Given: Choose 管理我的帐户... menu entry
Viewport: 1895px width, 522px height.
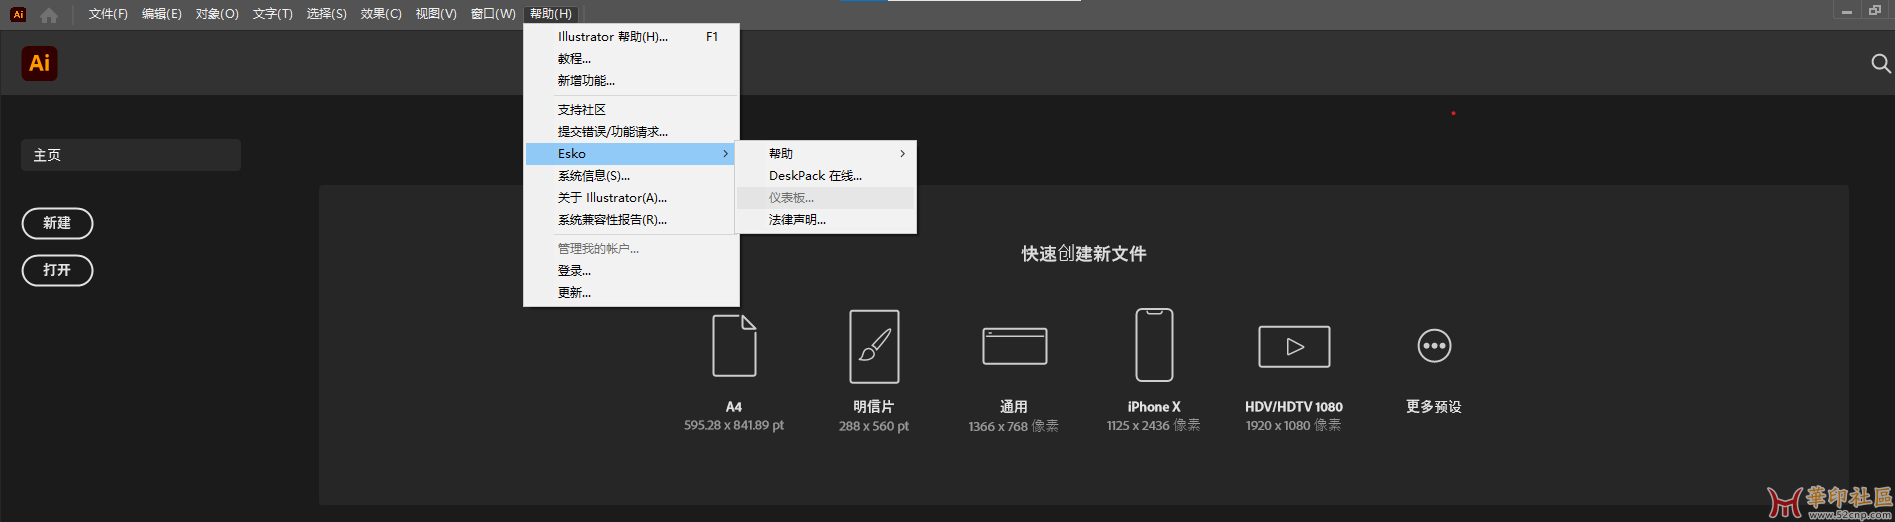Looking at the screenshot, I should point(631,249).
